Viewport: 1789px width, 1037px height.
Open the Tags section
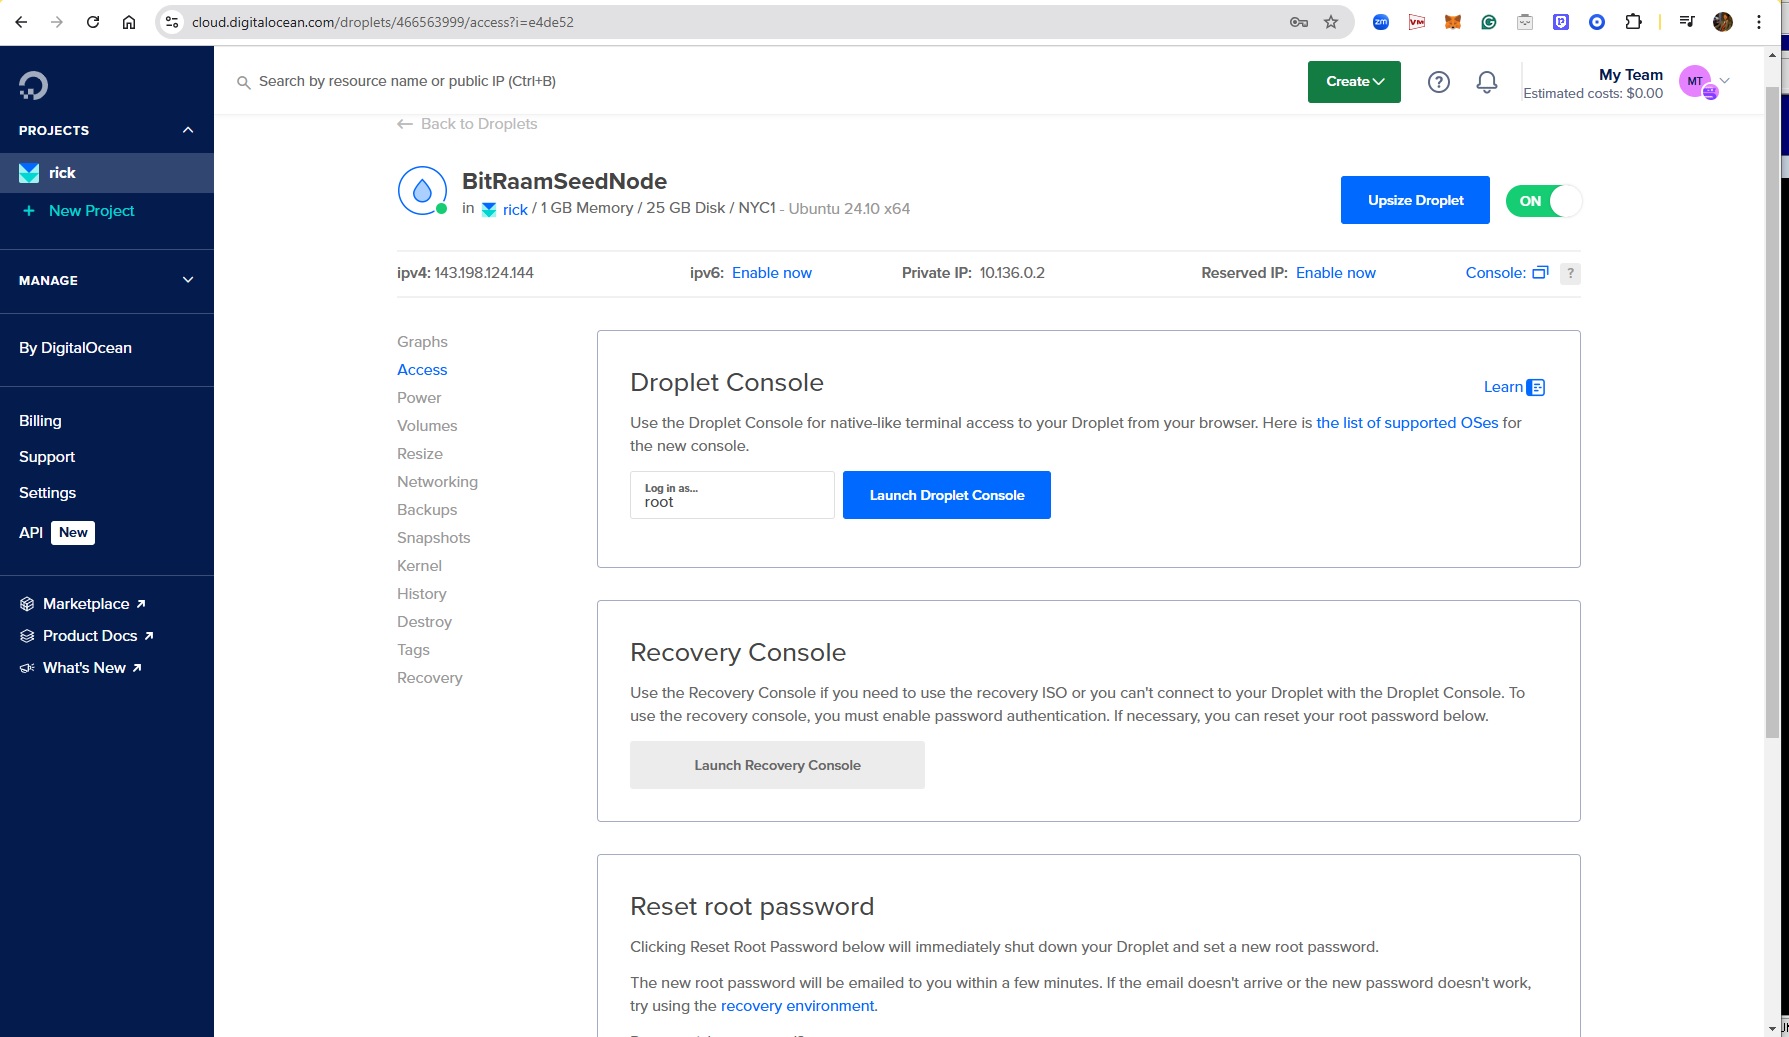pyautogui.click(x=413, y=650)
